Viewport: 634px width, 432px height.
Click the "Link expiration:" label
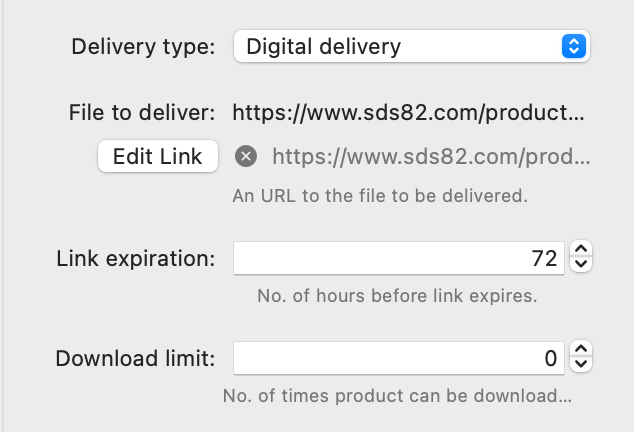tap(136, 258)
